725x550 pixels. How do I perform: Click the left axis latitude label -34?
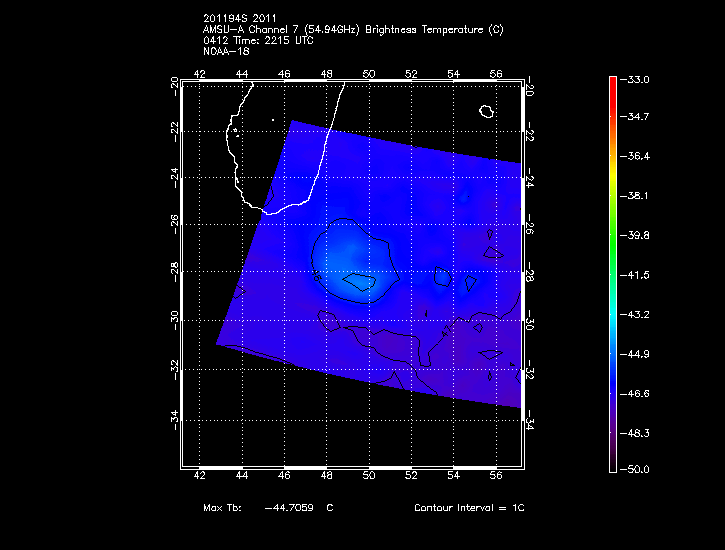click(x=174, y=418)
